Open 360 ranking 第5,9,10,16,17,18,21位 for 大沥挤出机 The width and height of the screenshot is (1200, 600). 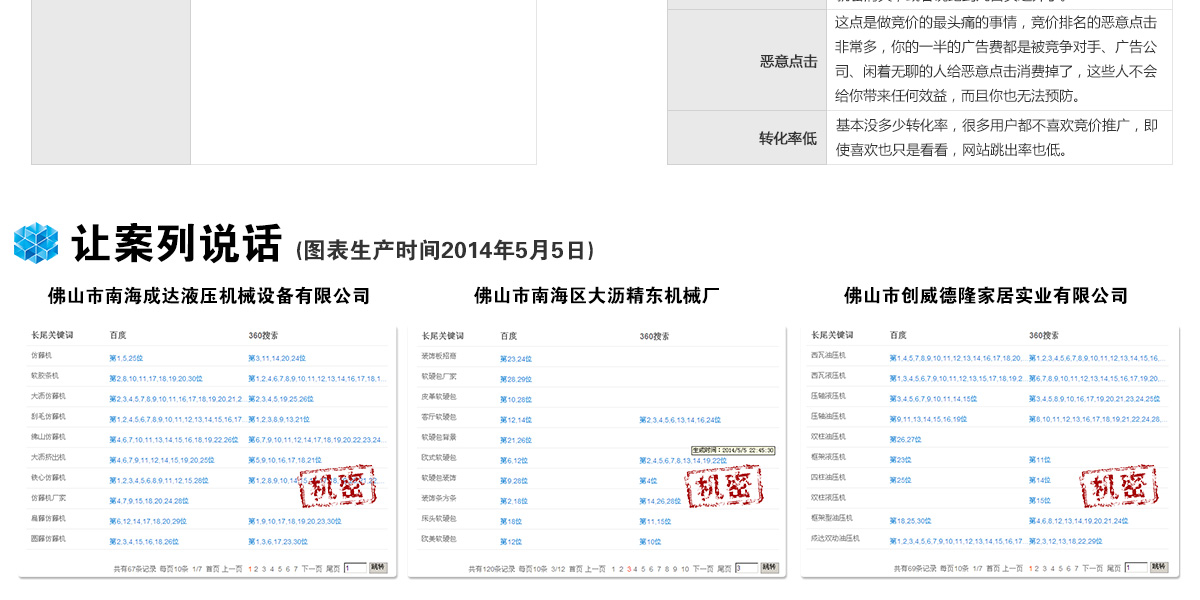285,460
